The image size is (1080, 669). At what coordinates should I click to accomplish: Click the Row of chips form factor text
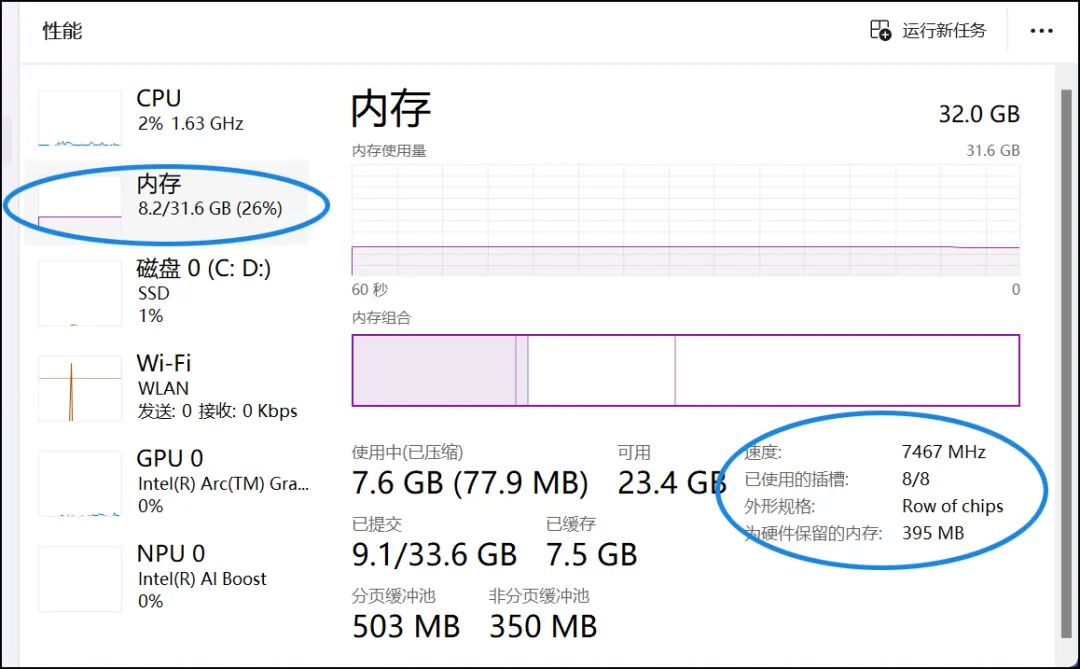tap(953, 506)
